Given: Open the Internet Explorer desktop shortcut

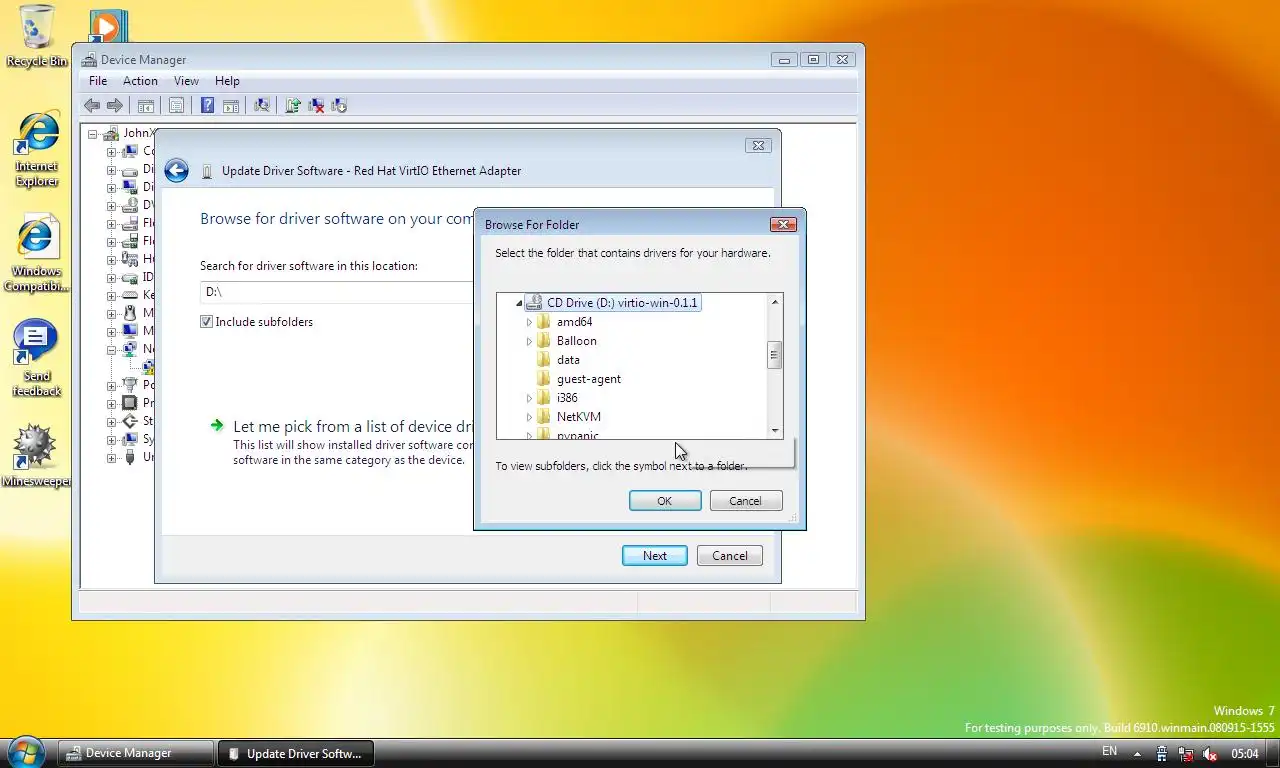Looking at the screenshot, I should point(36,150).
